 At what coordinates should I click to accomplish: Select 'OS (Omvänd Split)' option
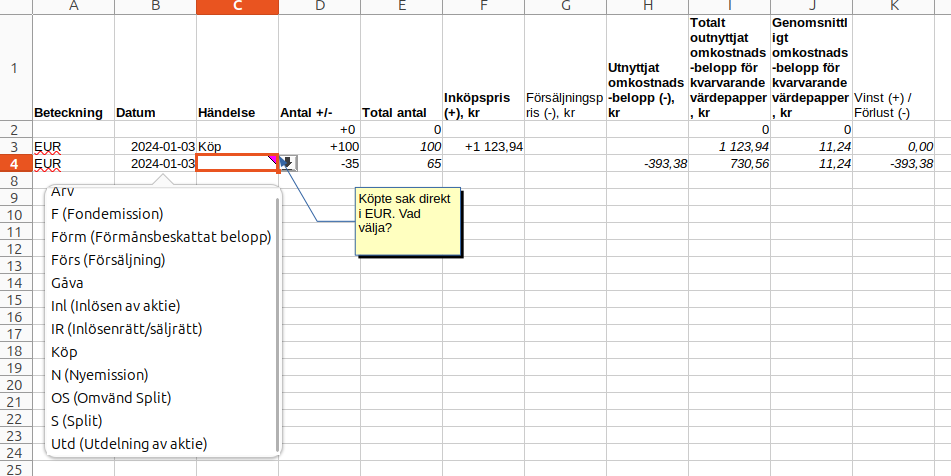(111, 398)
